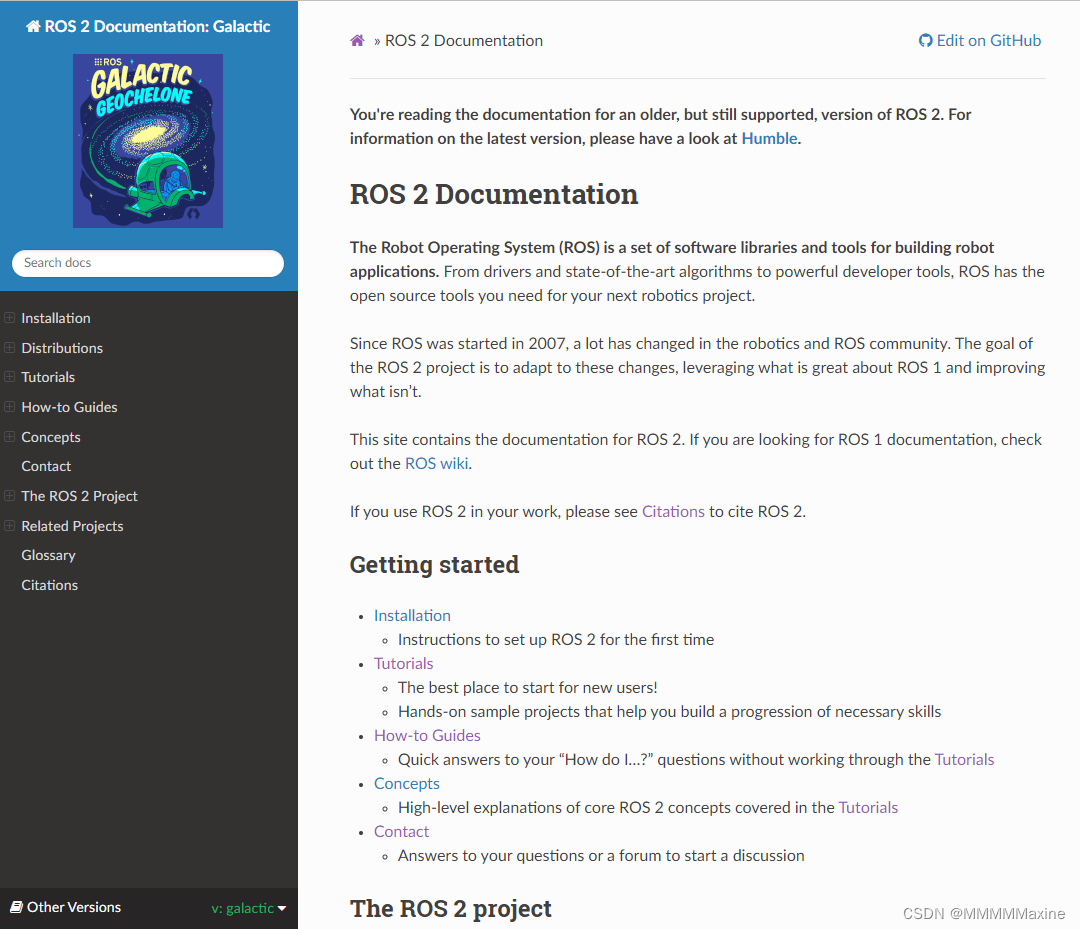Image resolution: width=1080 pixels, height=929 pixels.
Task: Expand the How-to Guides sidebar section
Action: point(10,407)
